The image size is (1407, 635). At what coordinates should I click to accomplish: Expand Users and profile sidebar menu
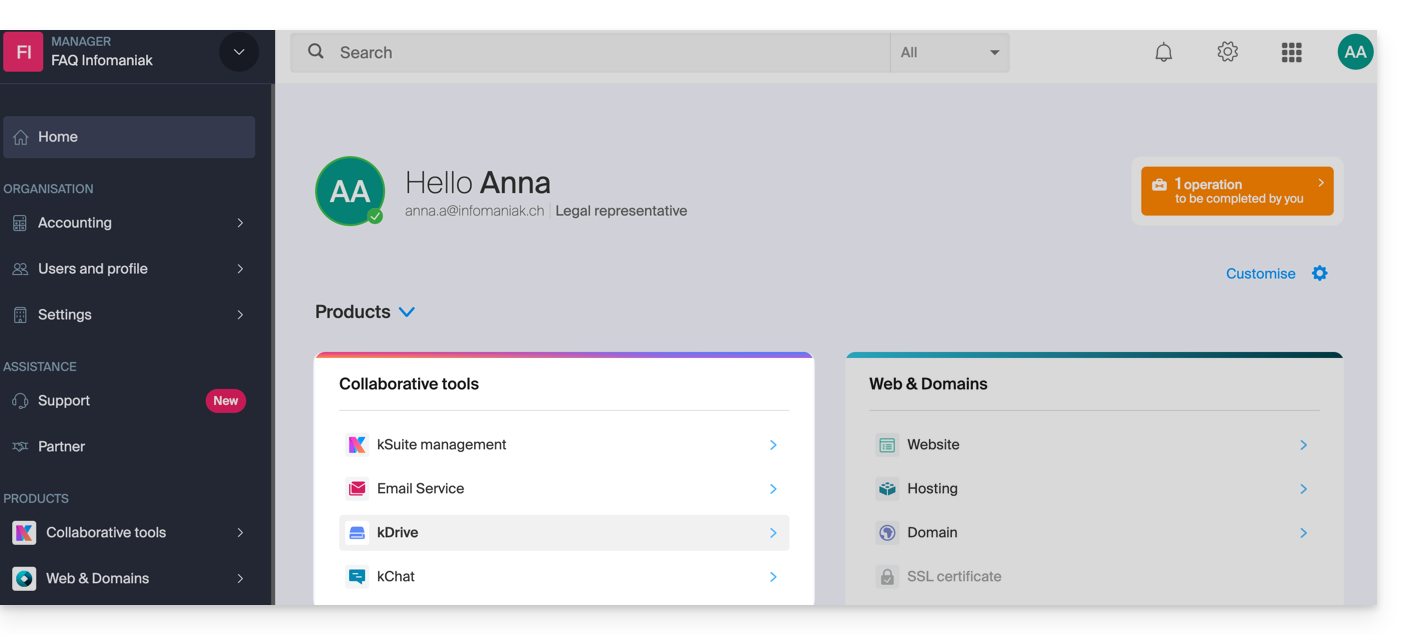coord(128,269)
